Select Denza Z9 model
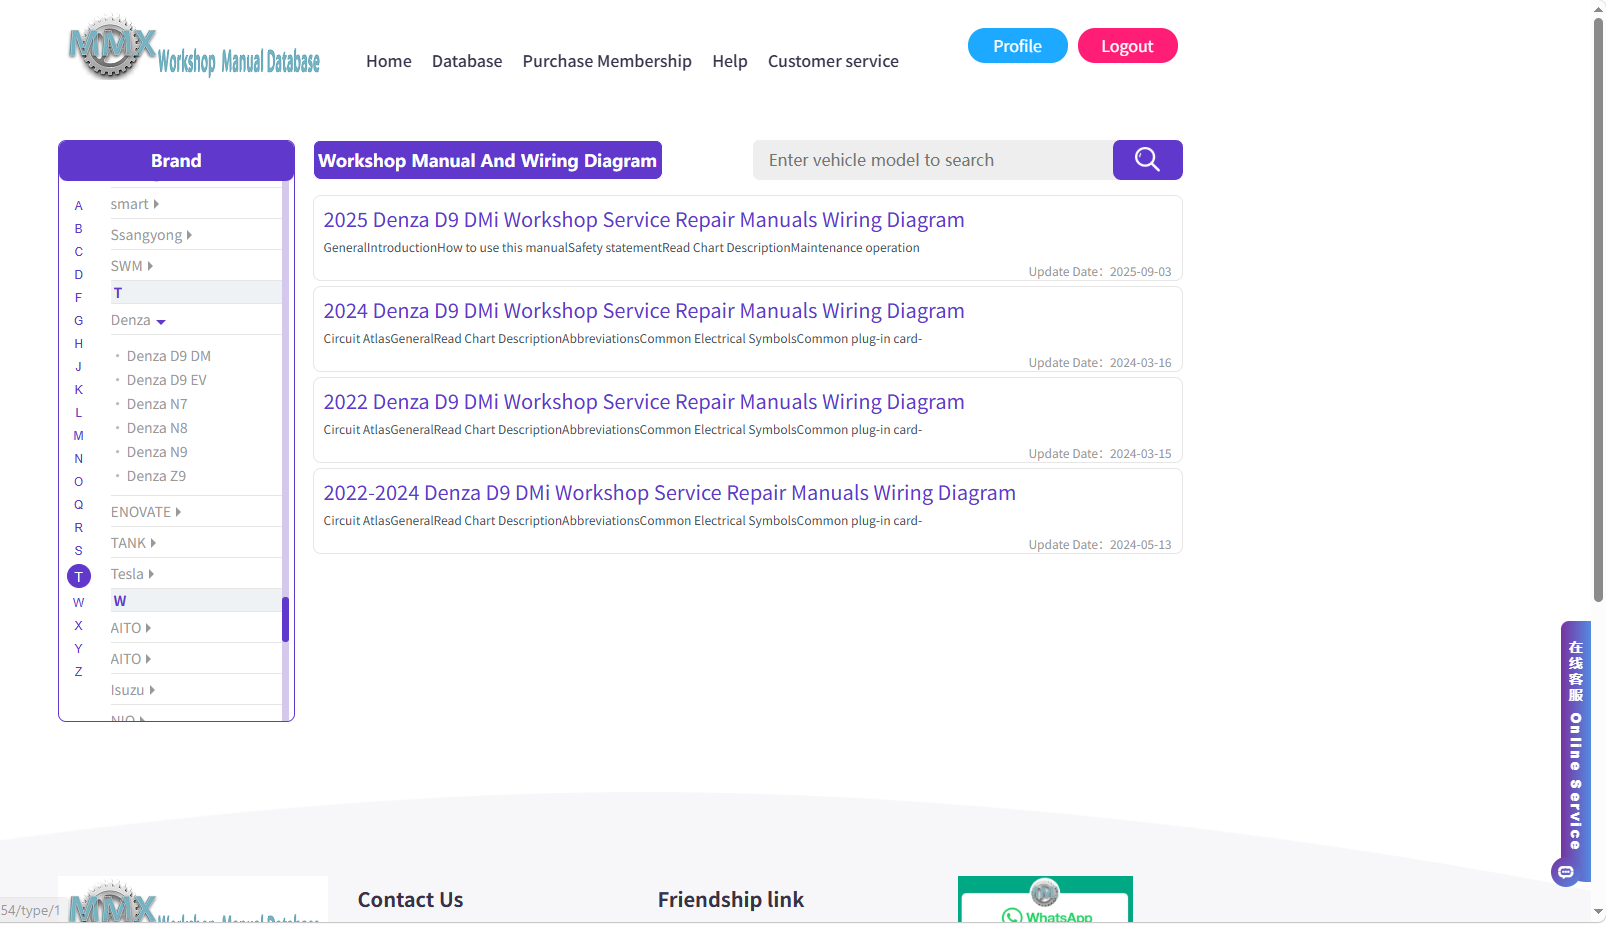Viewport: 1606px width, 926px height. click(156, 476)
